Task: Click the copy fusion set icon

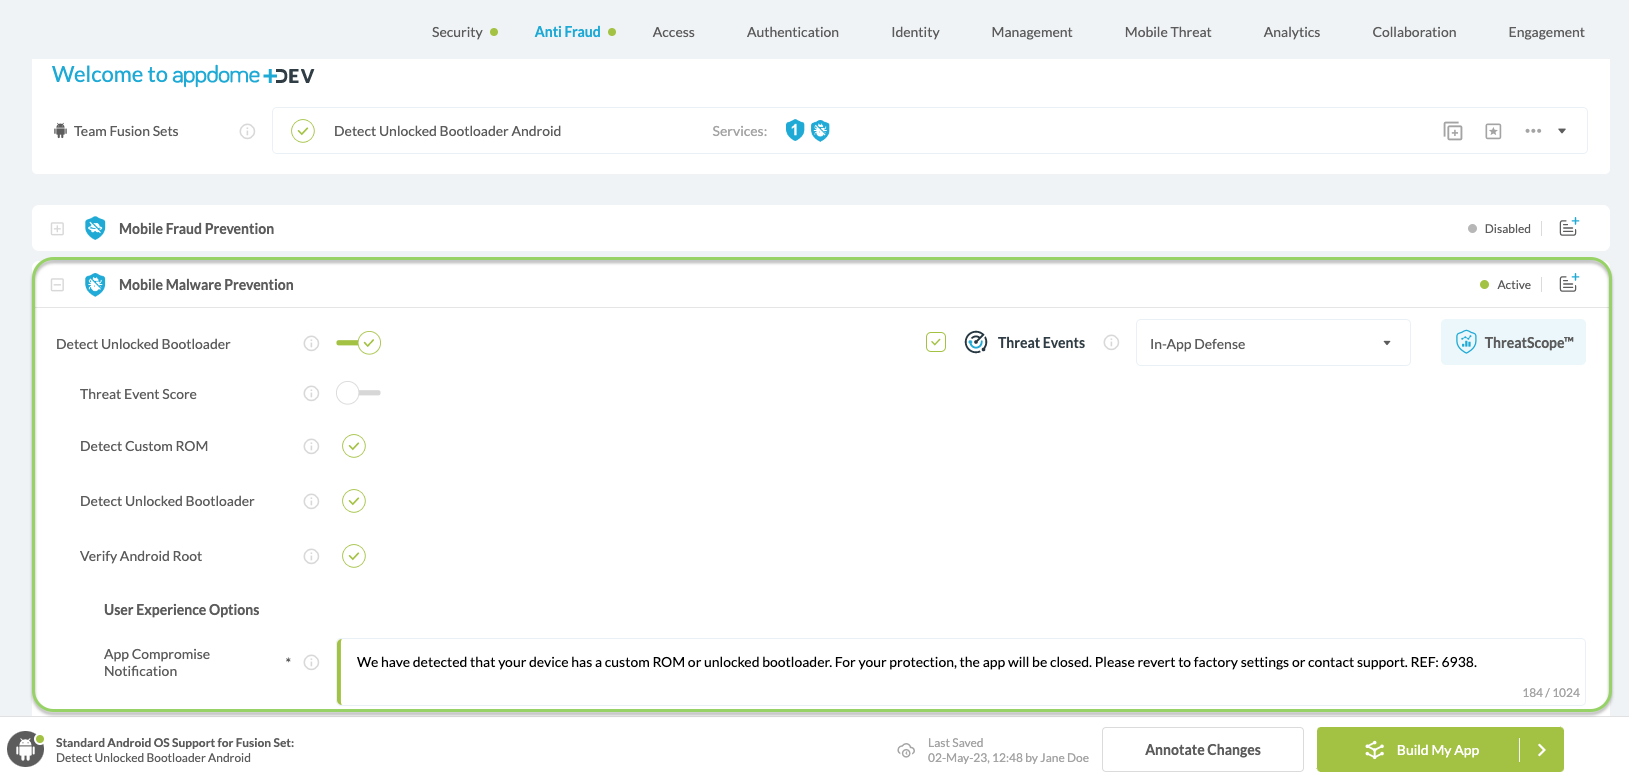Action: click(x=1453, y=131)
